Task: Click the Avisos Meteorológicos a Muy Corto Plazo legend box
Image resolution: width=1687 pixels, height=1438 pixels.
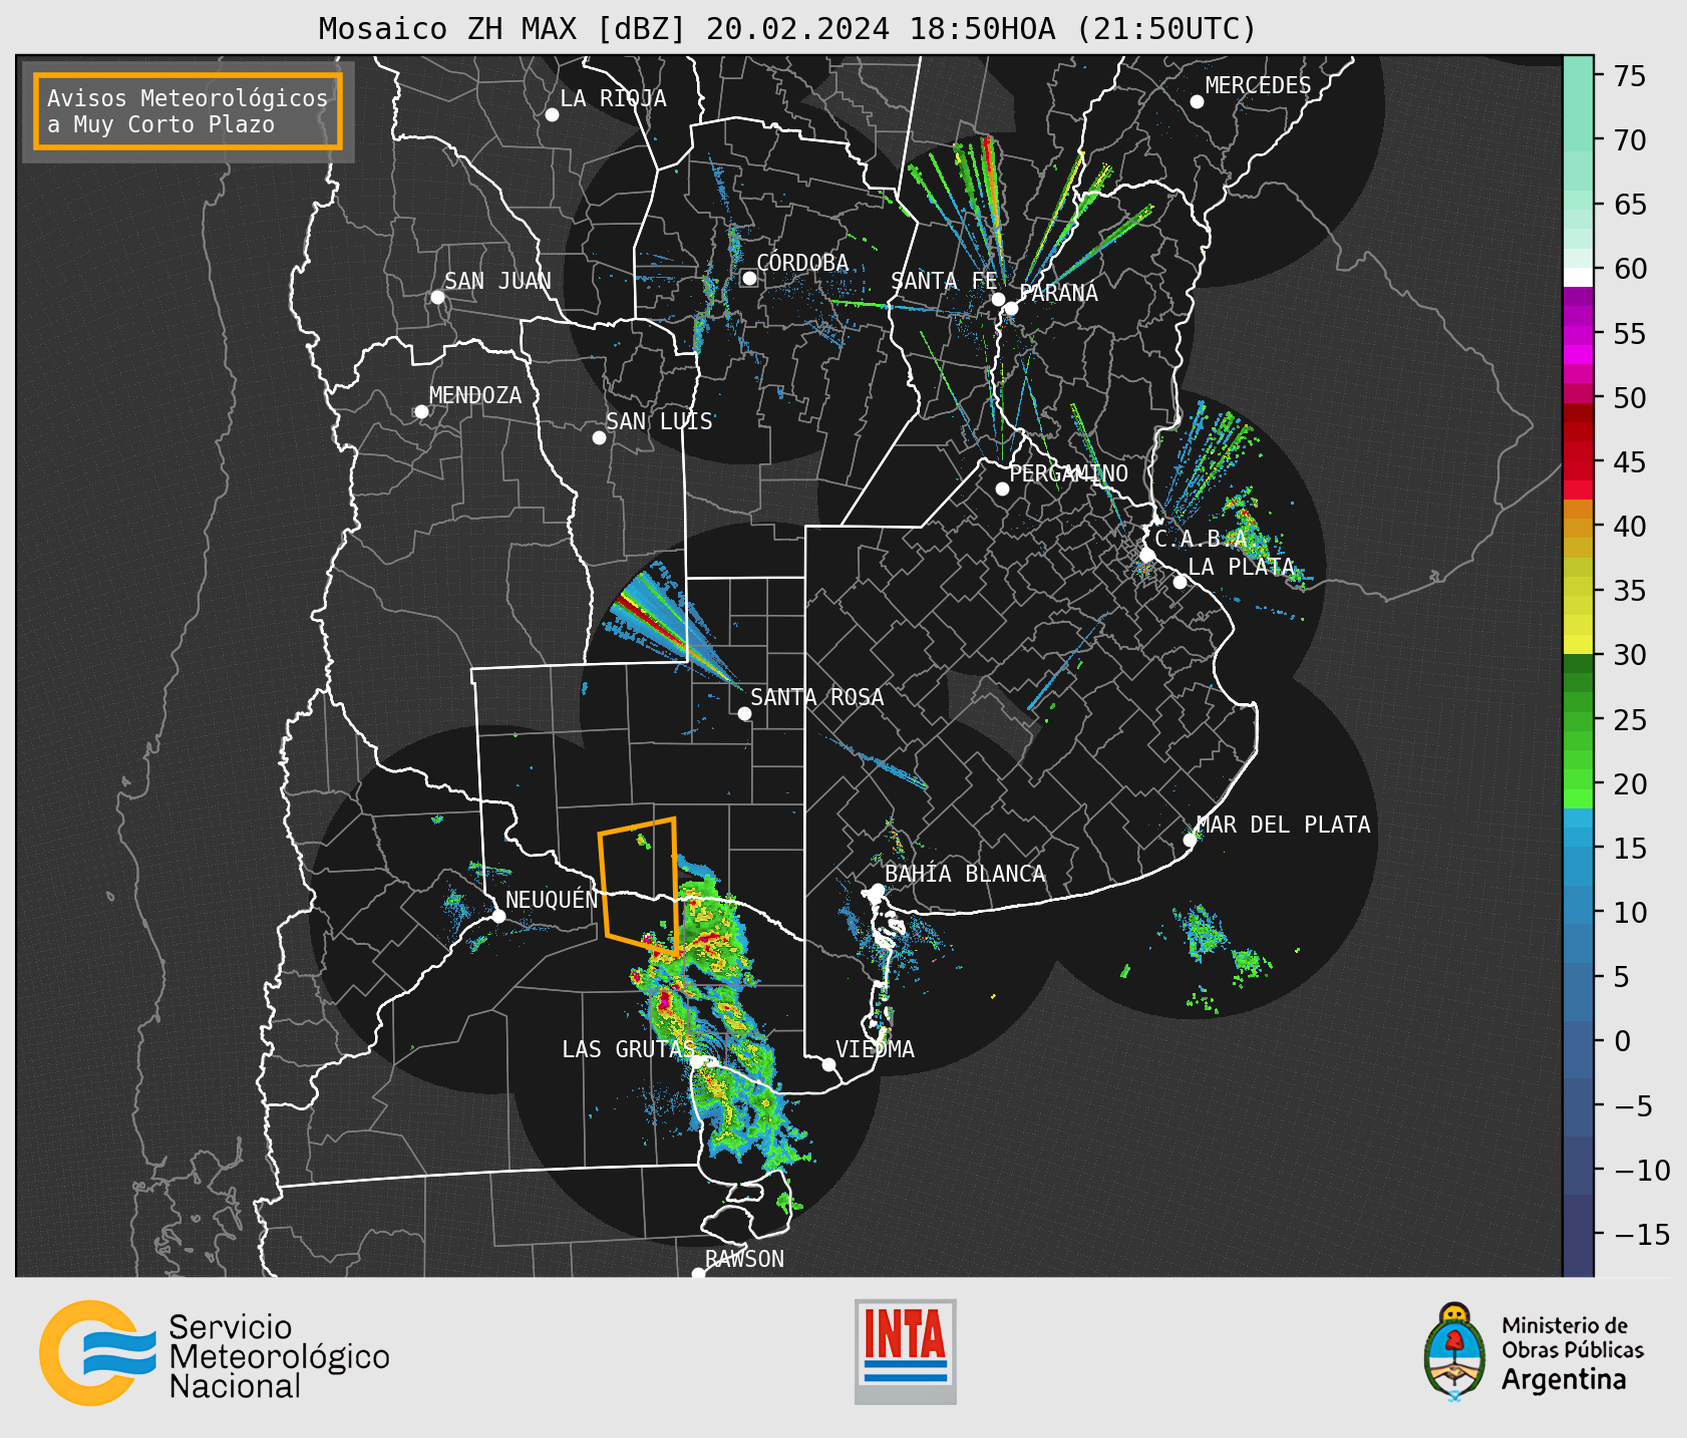Action: 188,111
